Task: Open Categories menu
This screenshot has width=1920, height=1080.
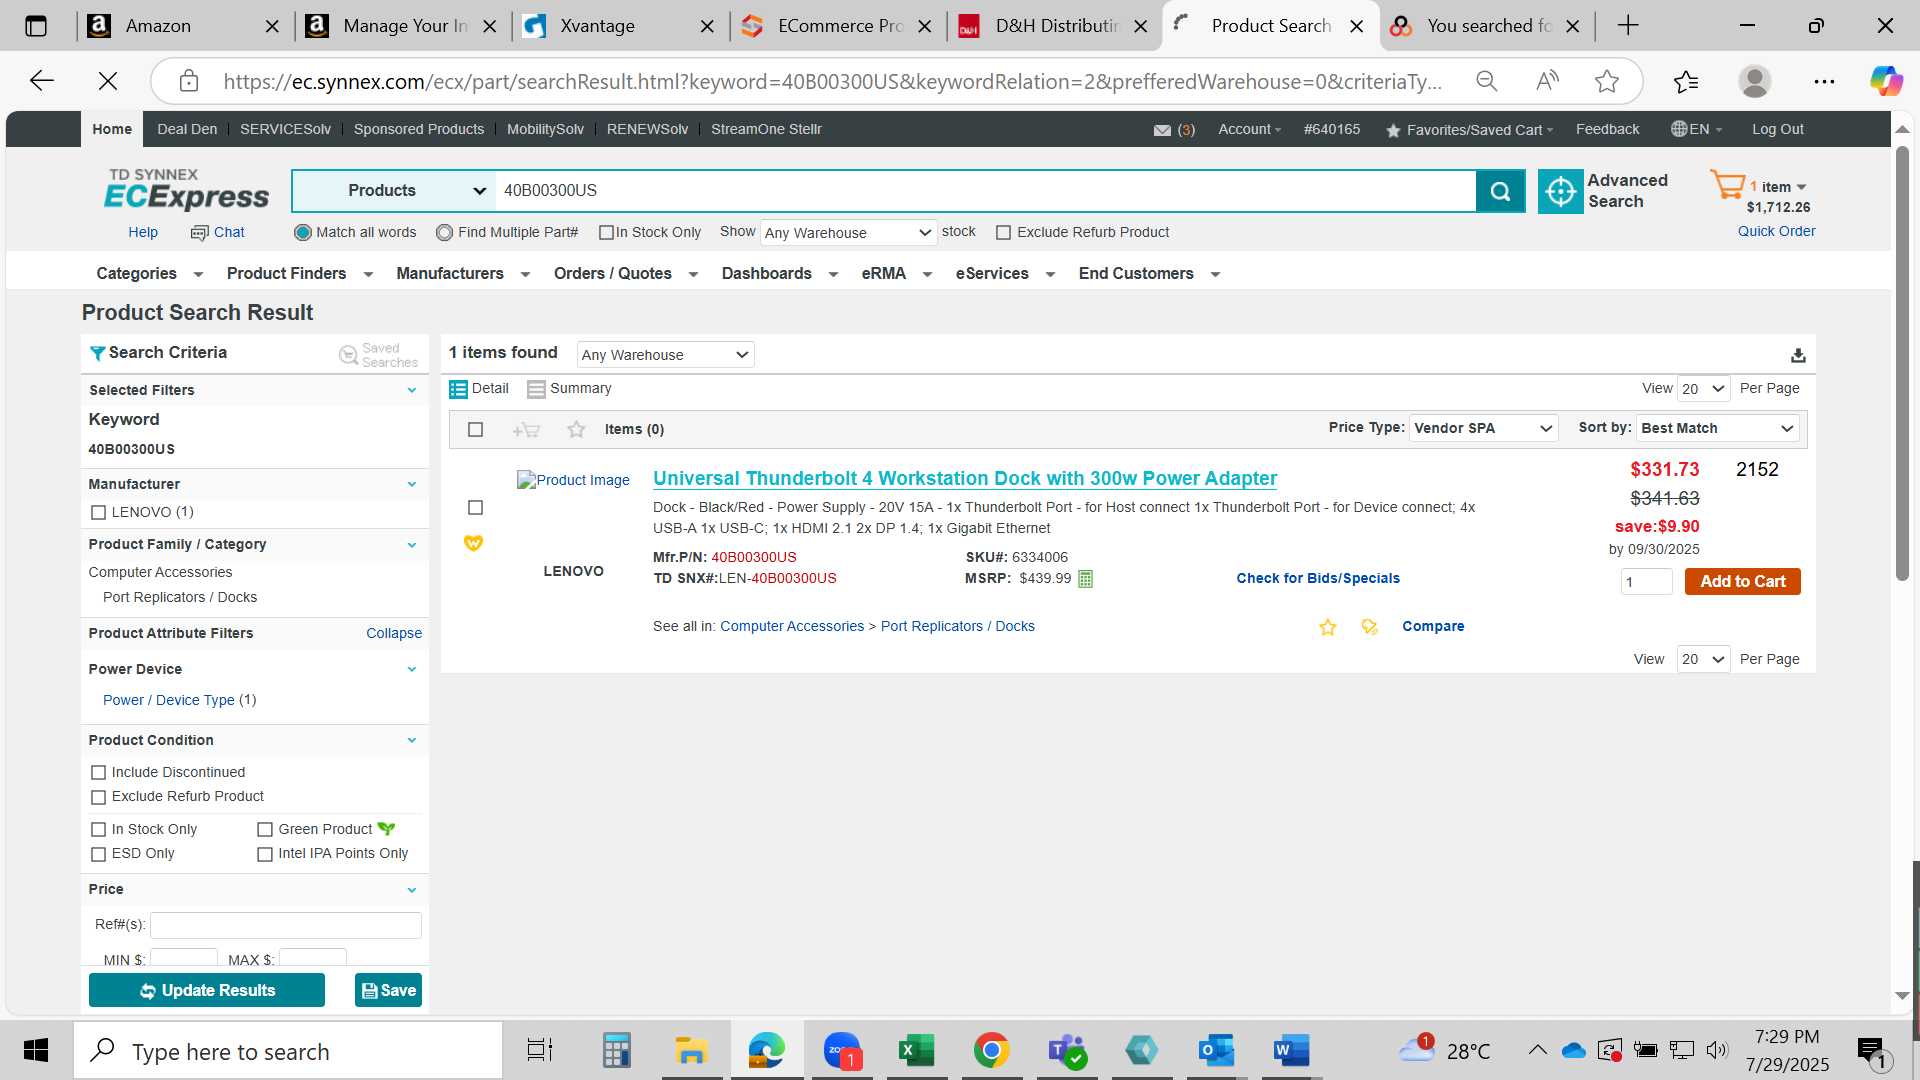Action: [149, 274]
